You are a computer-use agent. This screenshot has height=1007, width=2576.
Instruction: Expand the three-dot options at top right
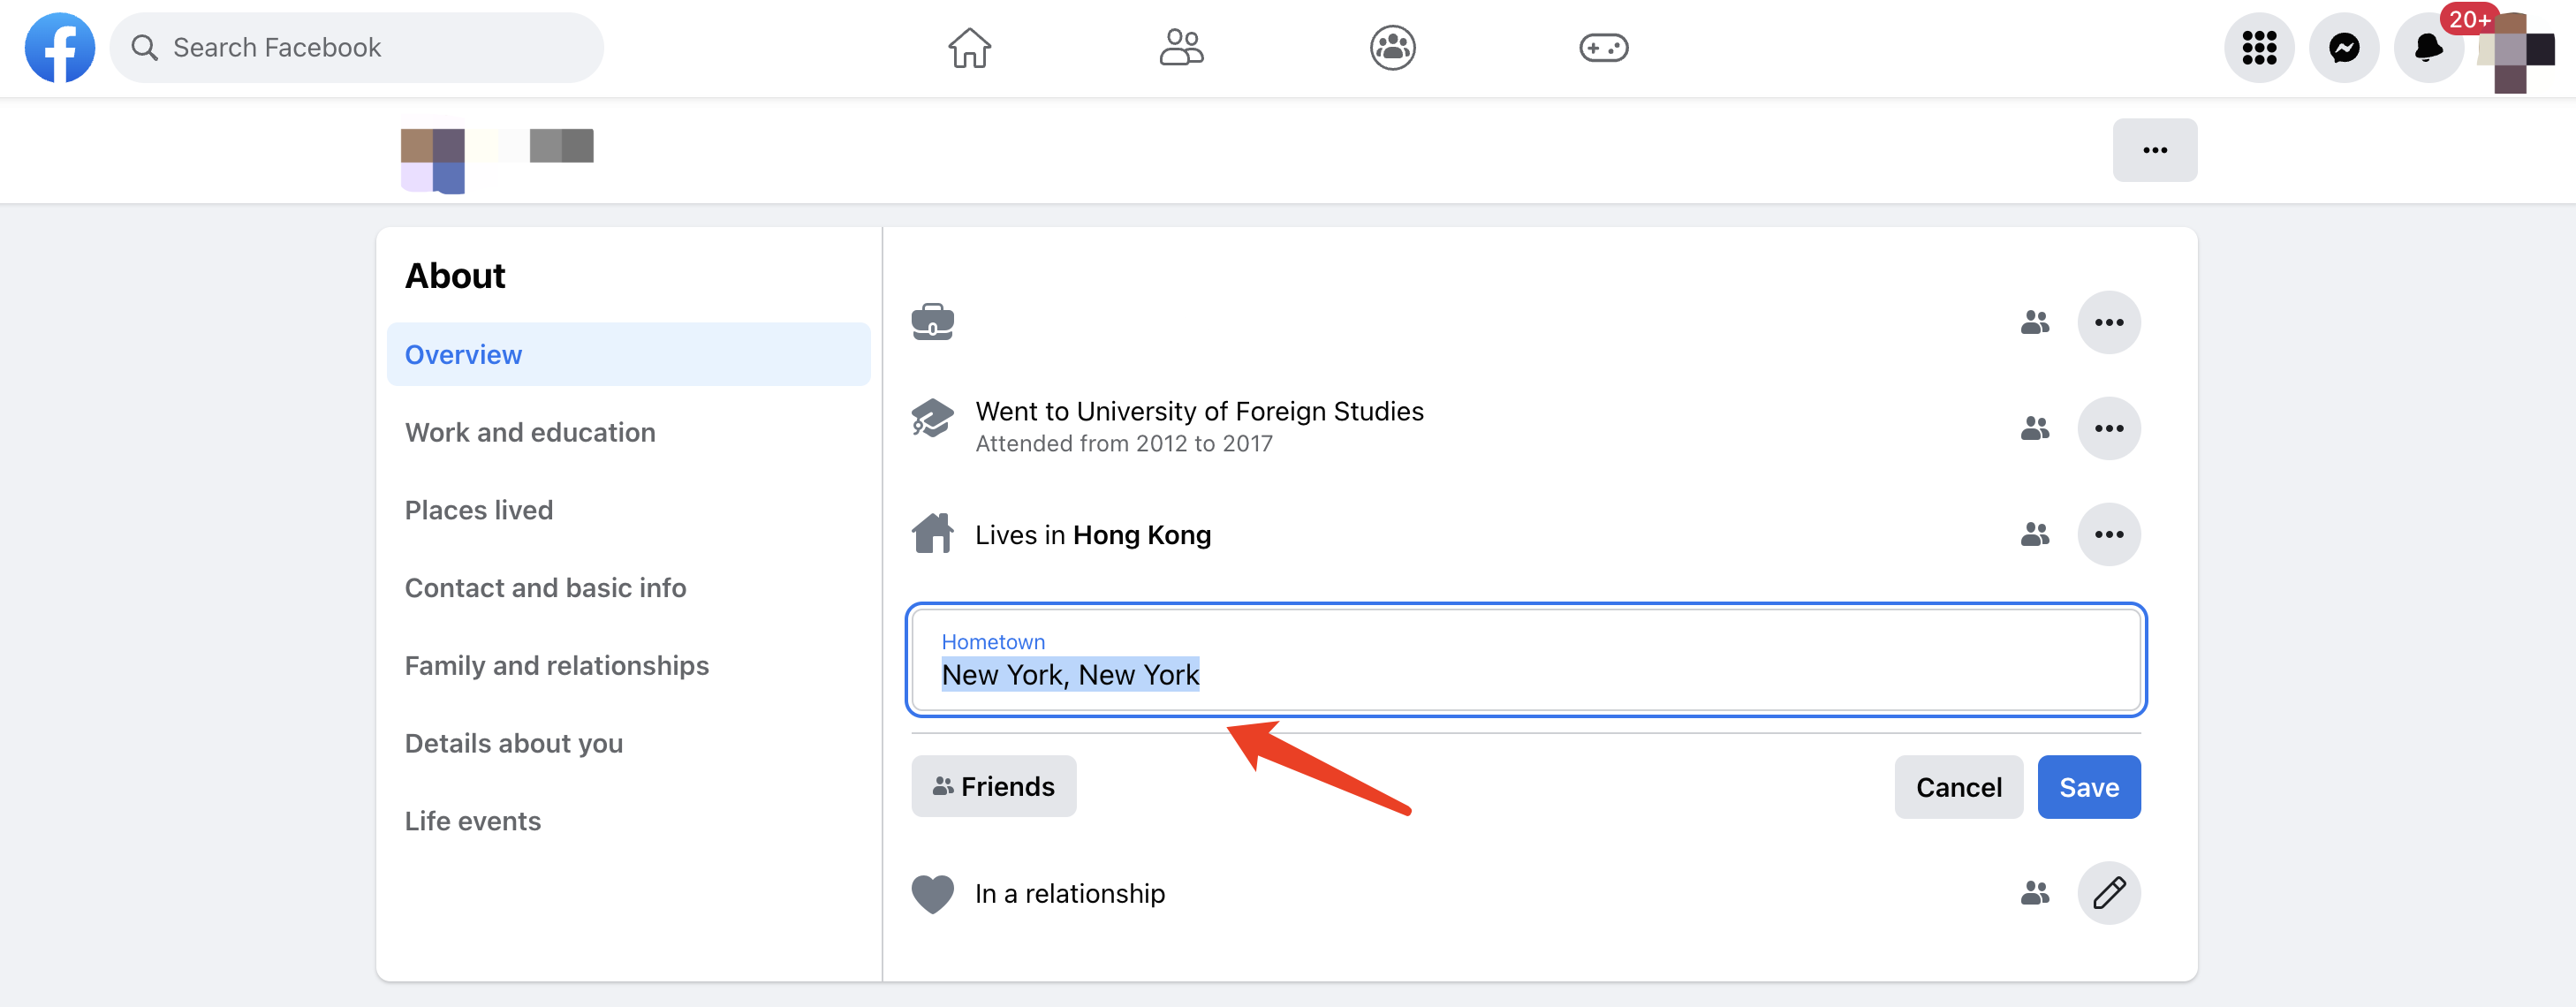point(2157,151)
